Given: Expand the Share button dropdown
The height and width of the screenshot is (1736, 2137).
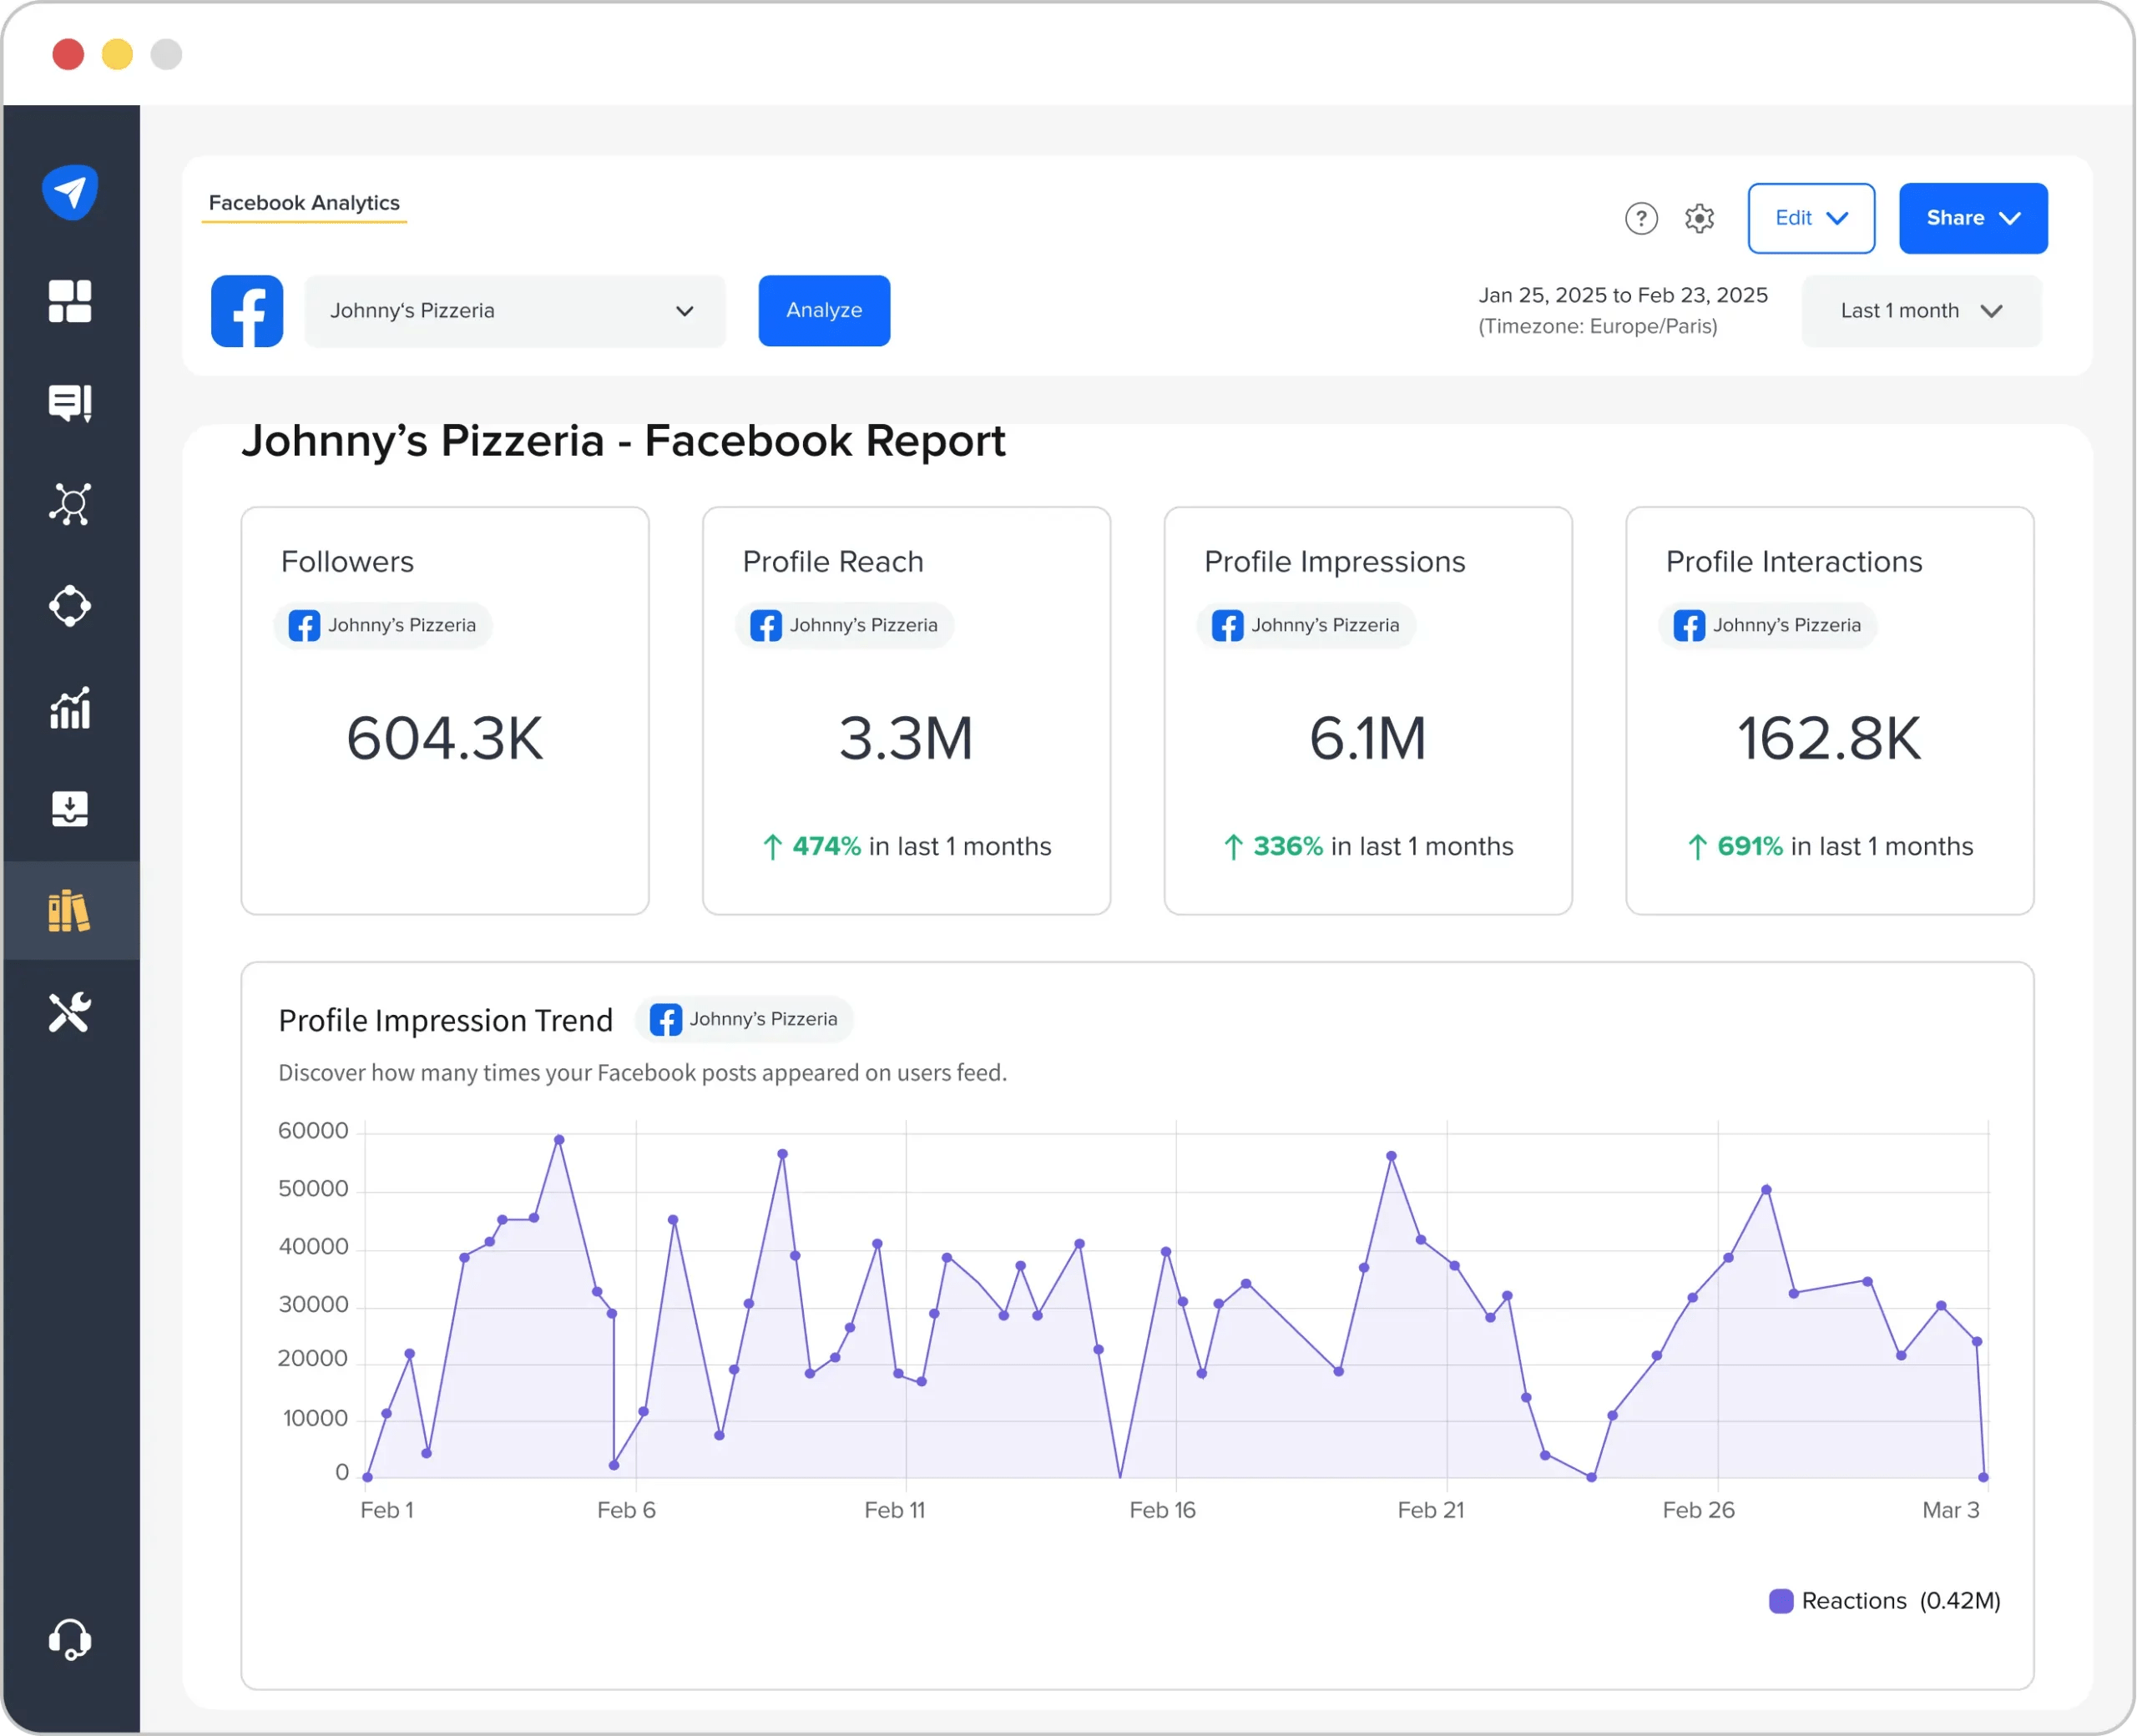Looking at the screenshot, I should pyautogui.click(x=1972, y=218).
